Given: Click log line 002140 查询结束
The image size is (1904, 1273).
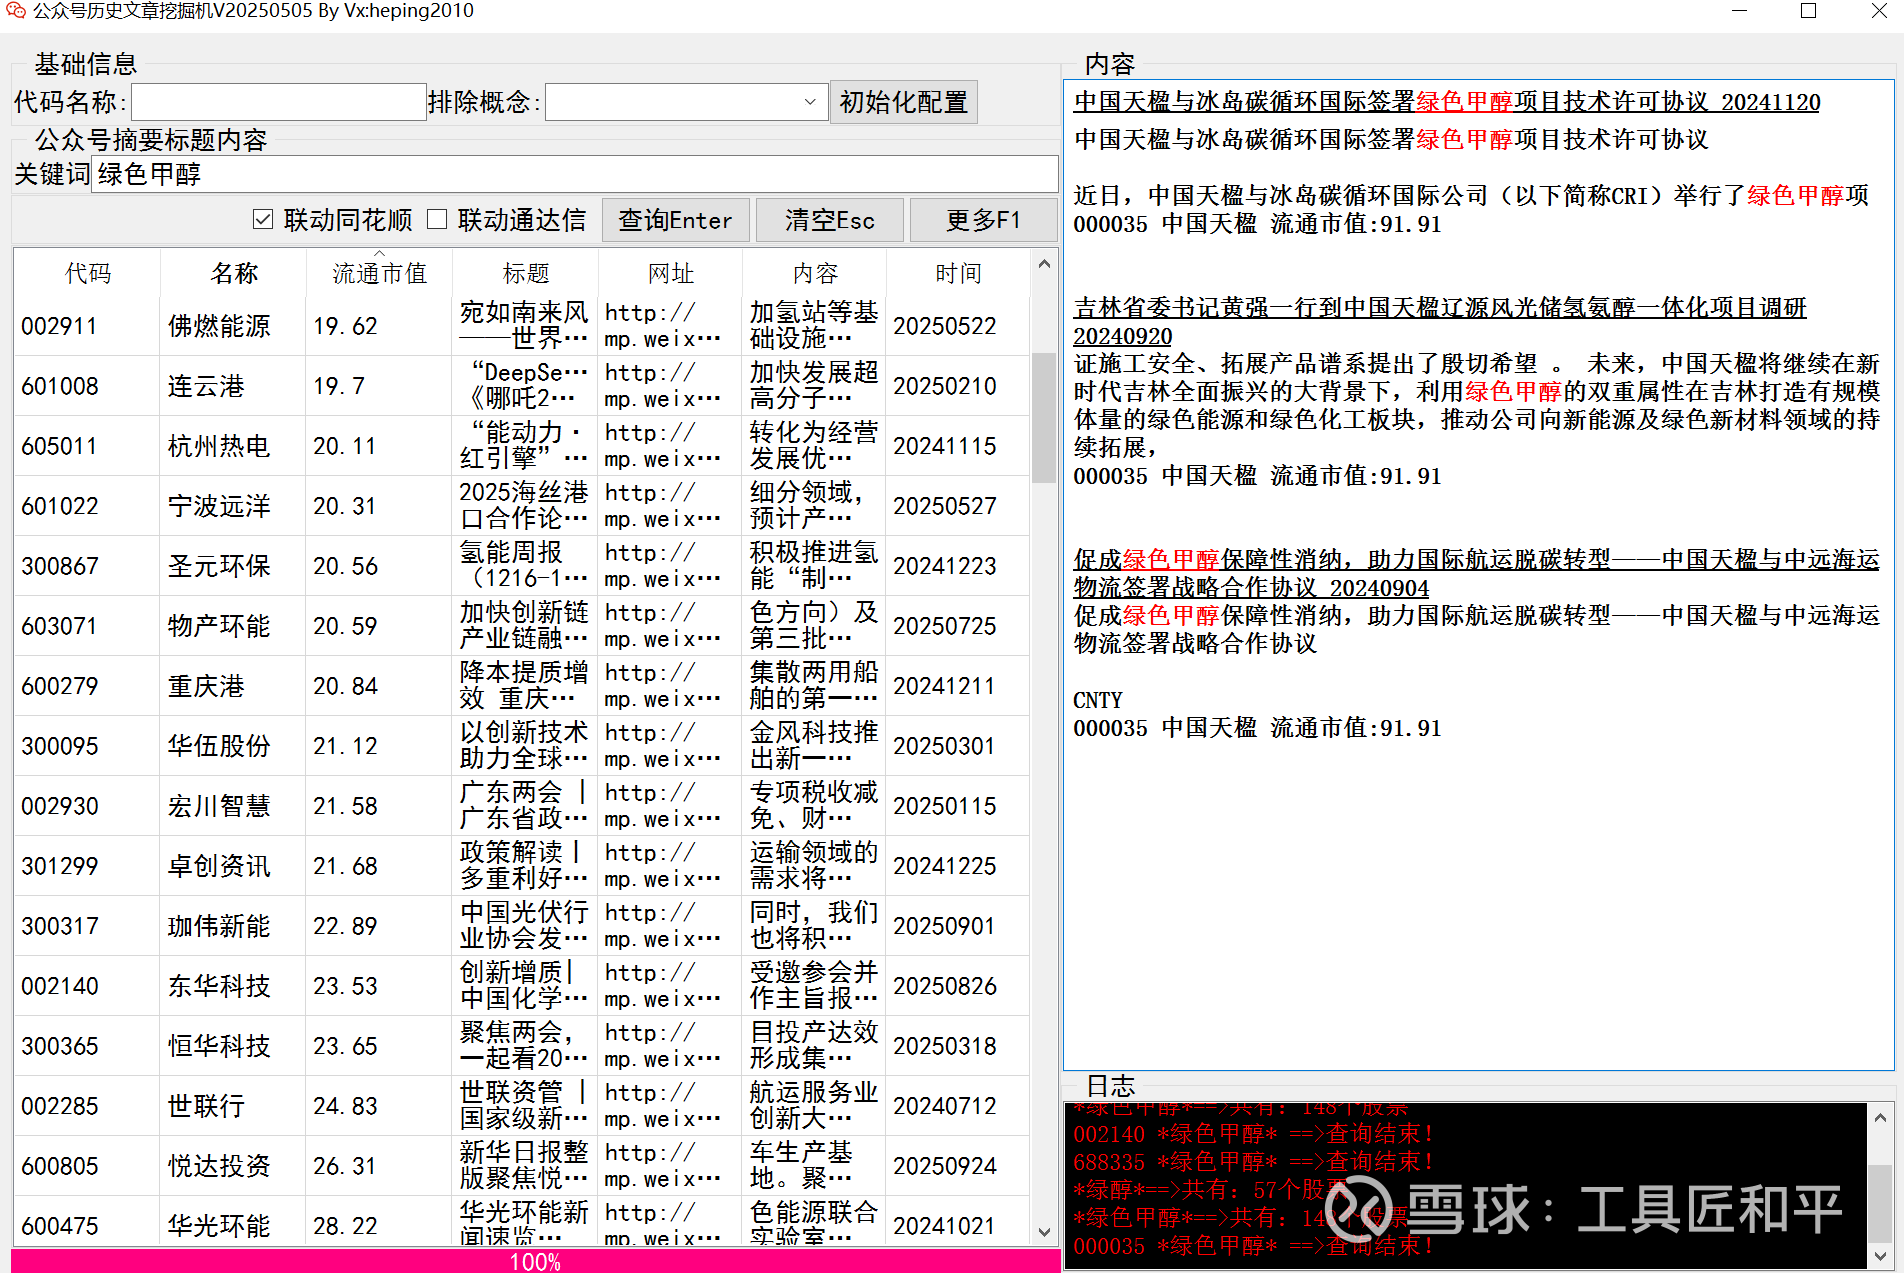Looking at the screenshot, I should tap(1254, 1134).
